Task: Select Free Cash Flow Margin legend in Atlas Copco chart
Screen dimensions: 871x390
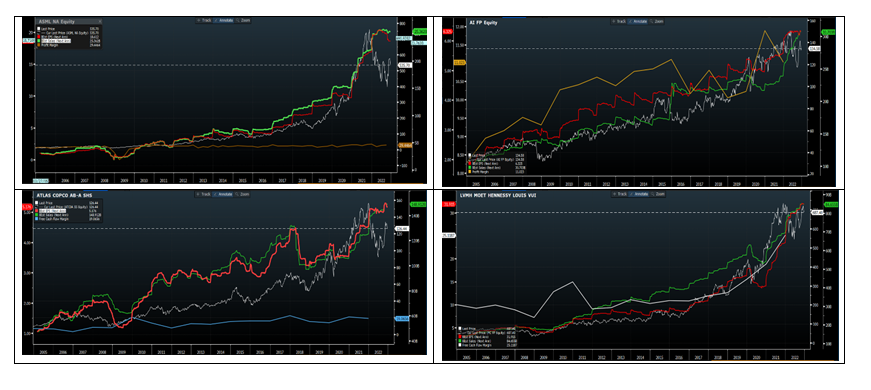Action: coord(52,219)
